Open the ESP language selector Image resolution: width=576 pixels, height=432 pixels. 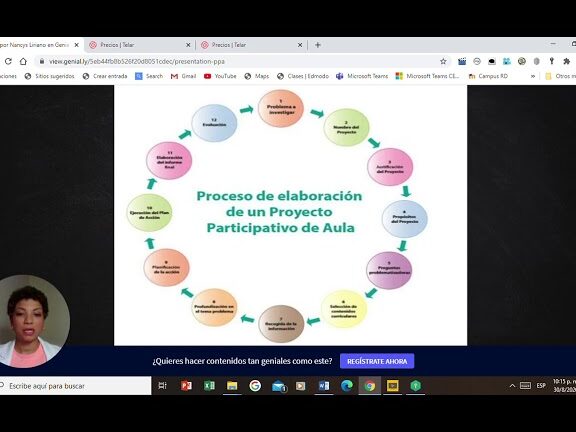(x=541, y=386)
